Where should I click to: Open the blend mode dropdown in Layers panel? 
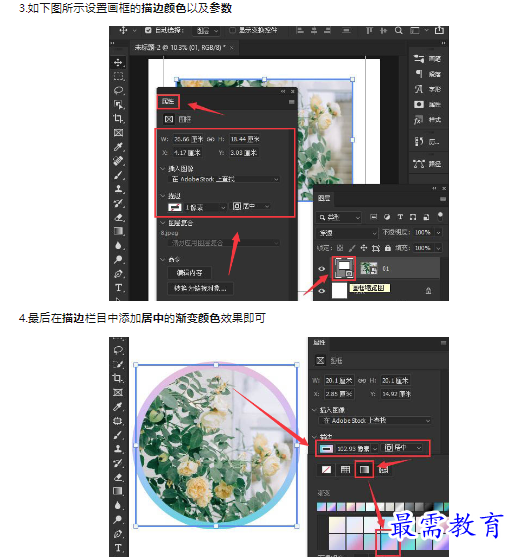click(x=347, y=233)
